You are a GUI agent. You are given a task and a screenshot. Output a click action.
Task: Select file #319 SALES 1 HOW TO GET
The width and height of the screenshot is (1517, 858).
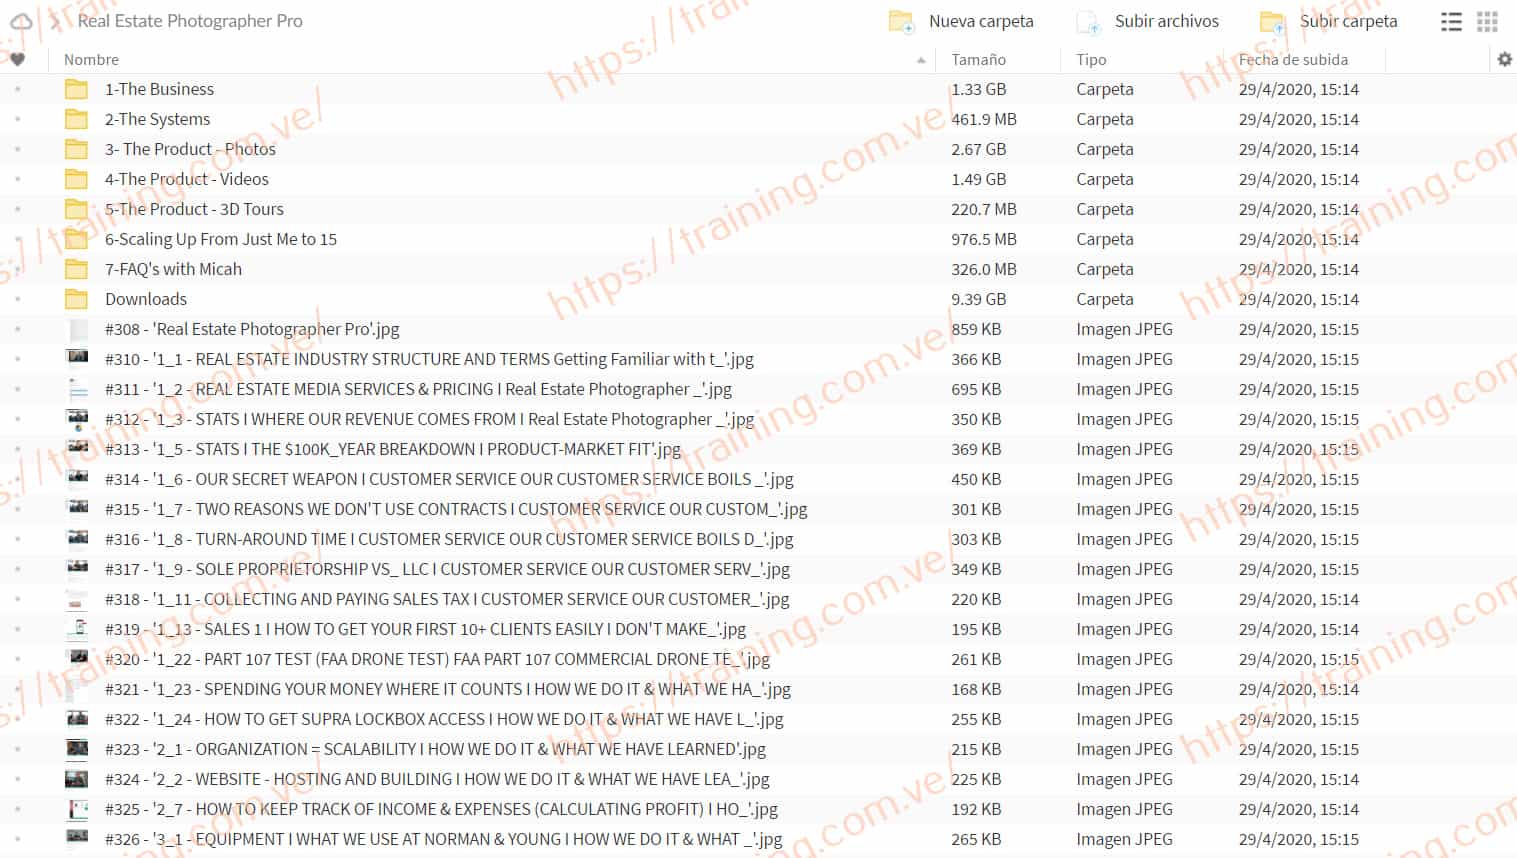click(426, 629)
